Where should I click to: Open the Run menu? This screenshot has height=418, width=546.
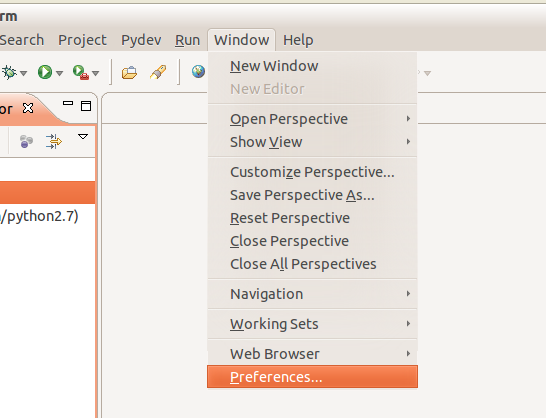click(187, 40)
